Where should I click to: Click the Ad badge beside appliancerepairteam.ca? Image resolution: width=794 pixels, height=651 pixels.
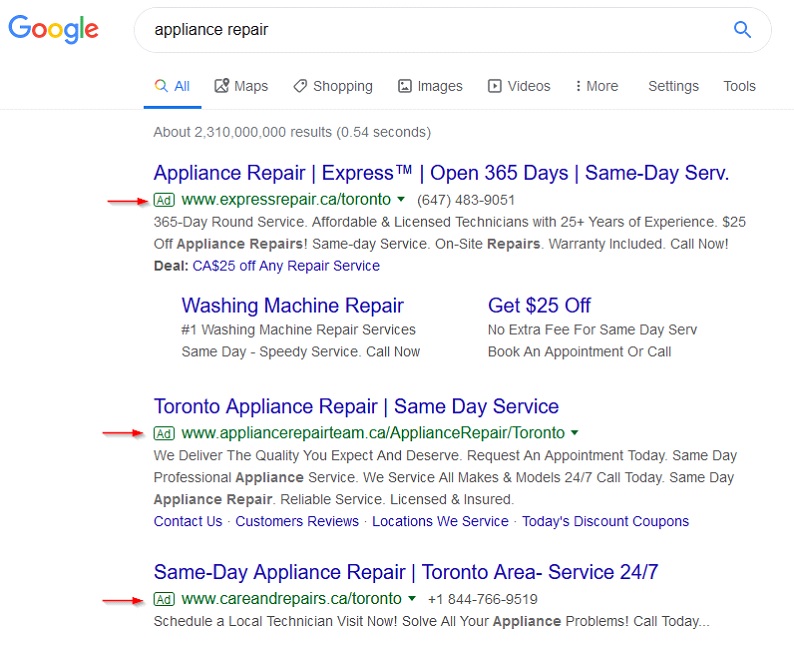(x=164, y=433)
